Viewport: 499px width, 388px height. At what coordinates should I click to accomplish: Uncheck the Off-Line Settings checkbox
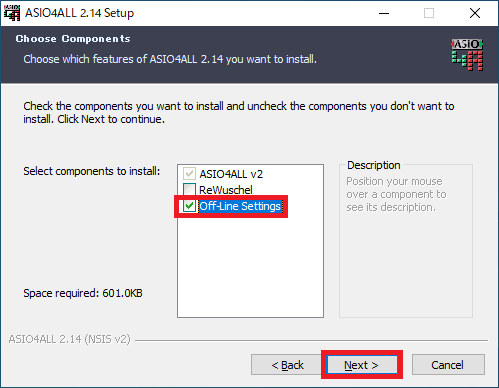point(189,206)
